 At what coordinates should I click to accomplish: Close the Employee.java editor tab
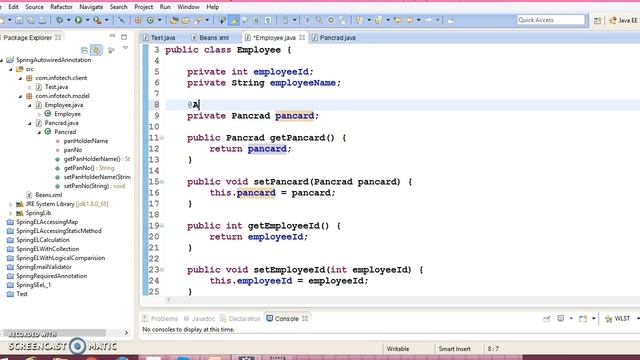pyautogui.click(x=302, y=37)
